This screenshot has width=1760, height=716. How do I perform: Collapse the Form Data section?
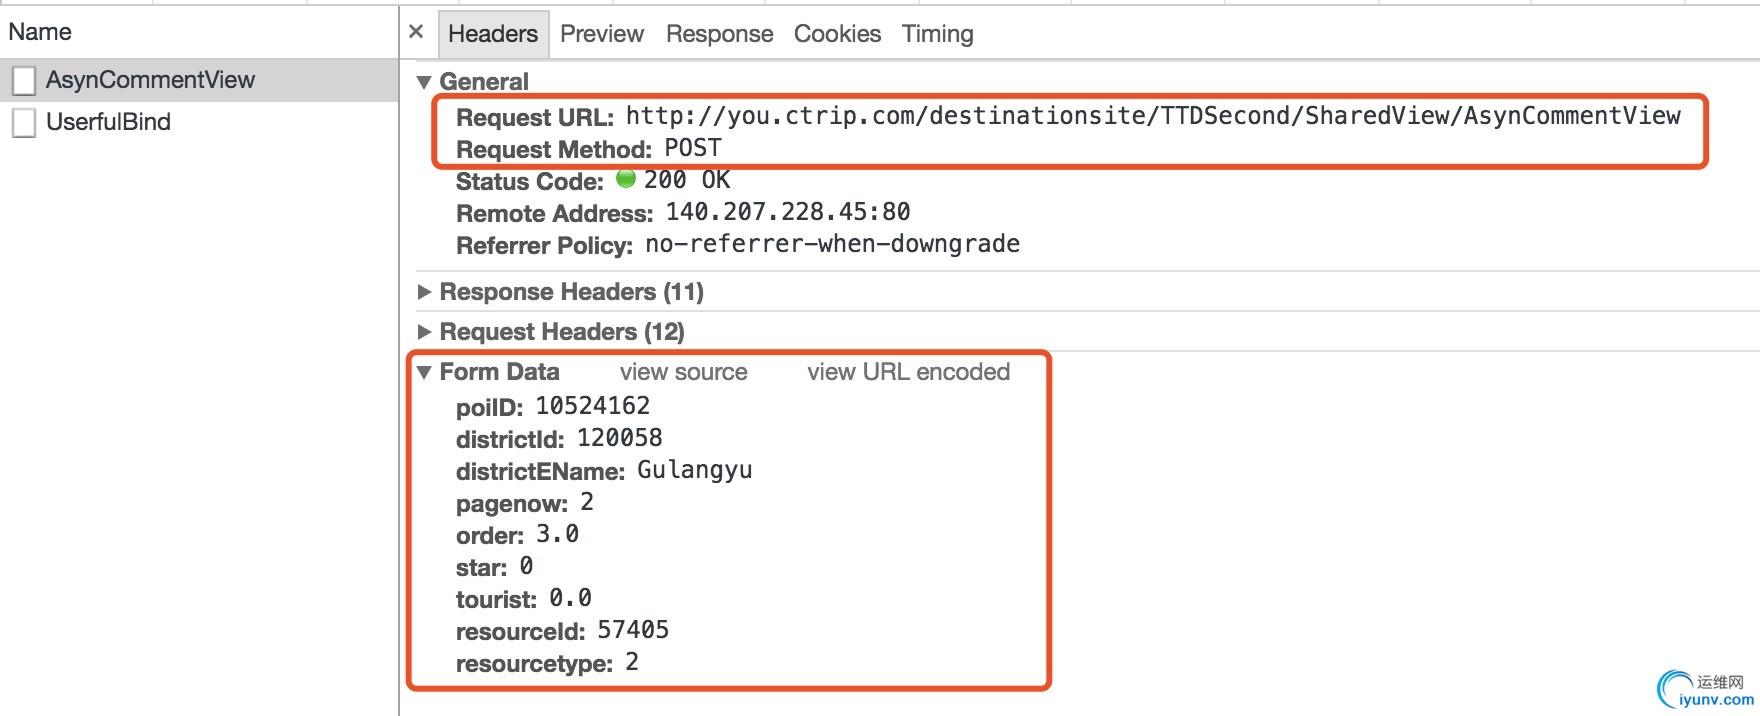point(424,372)
